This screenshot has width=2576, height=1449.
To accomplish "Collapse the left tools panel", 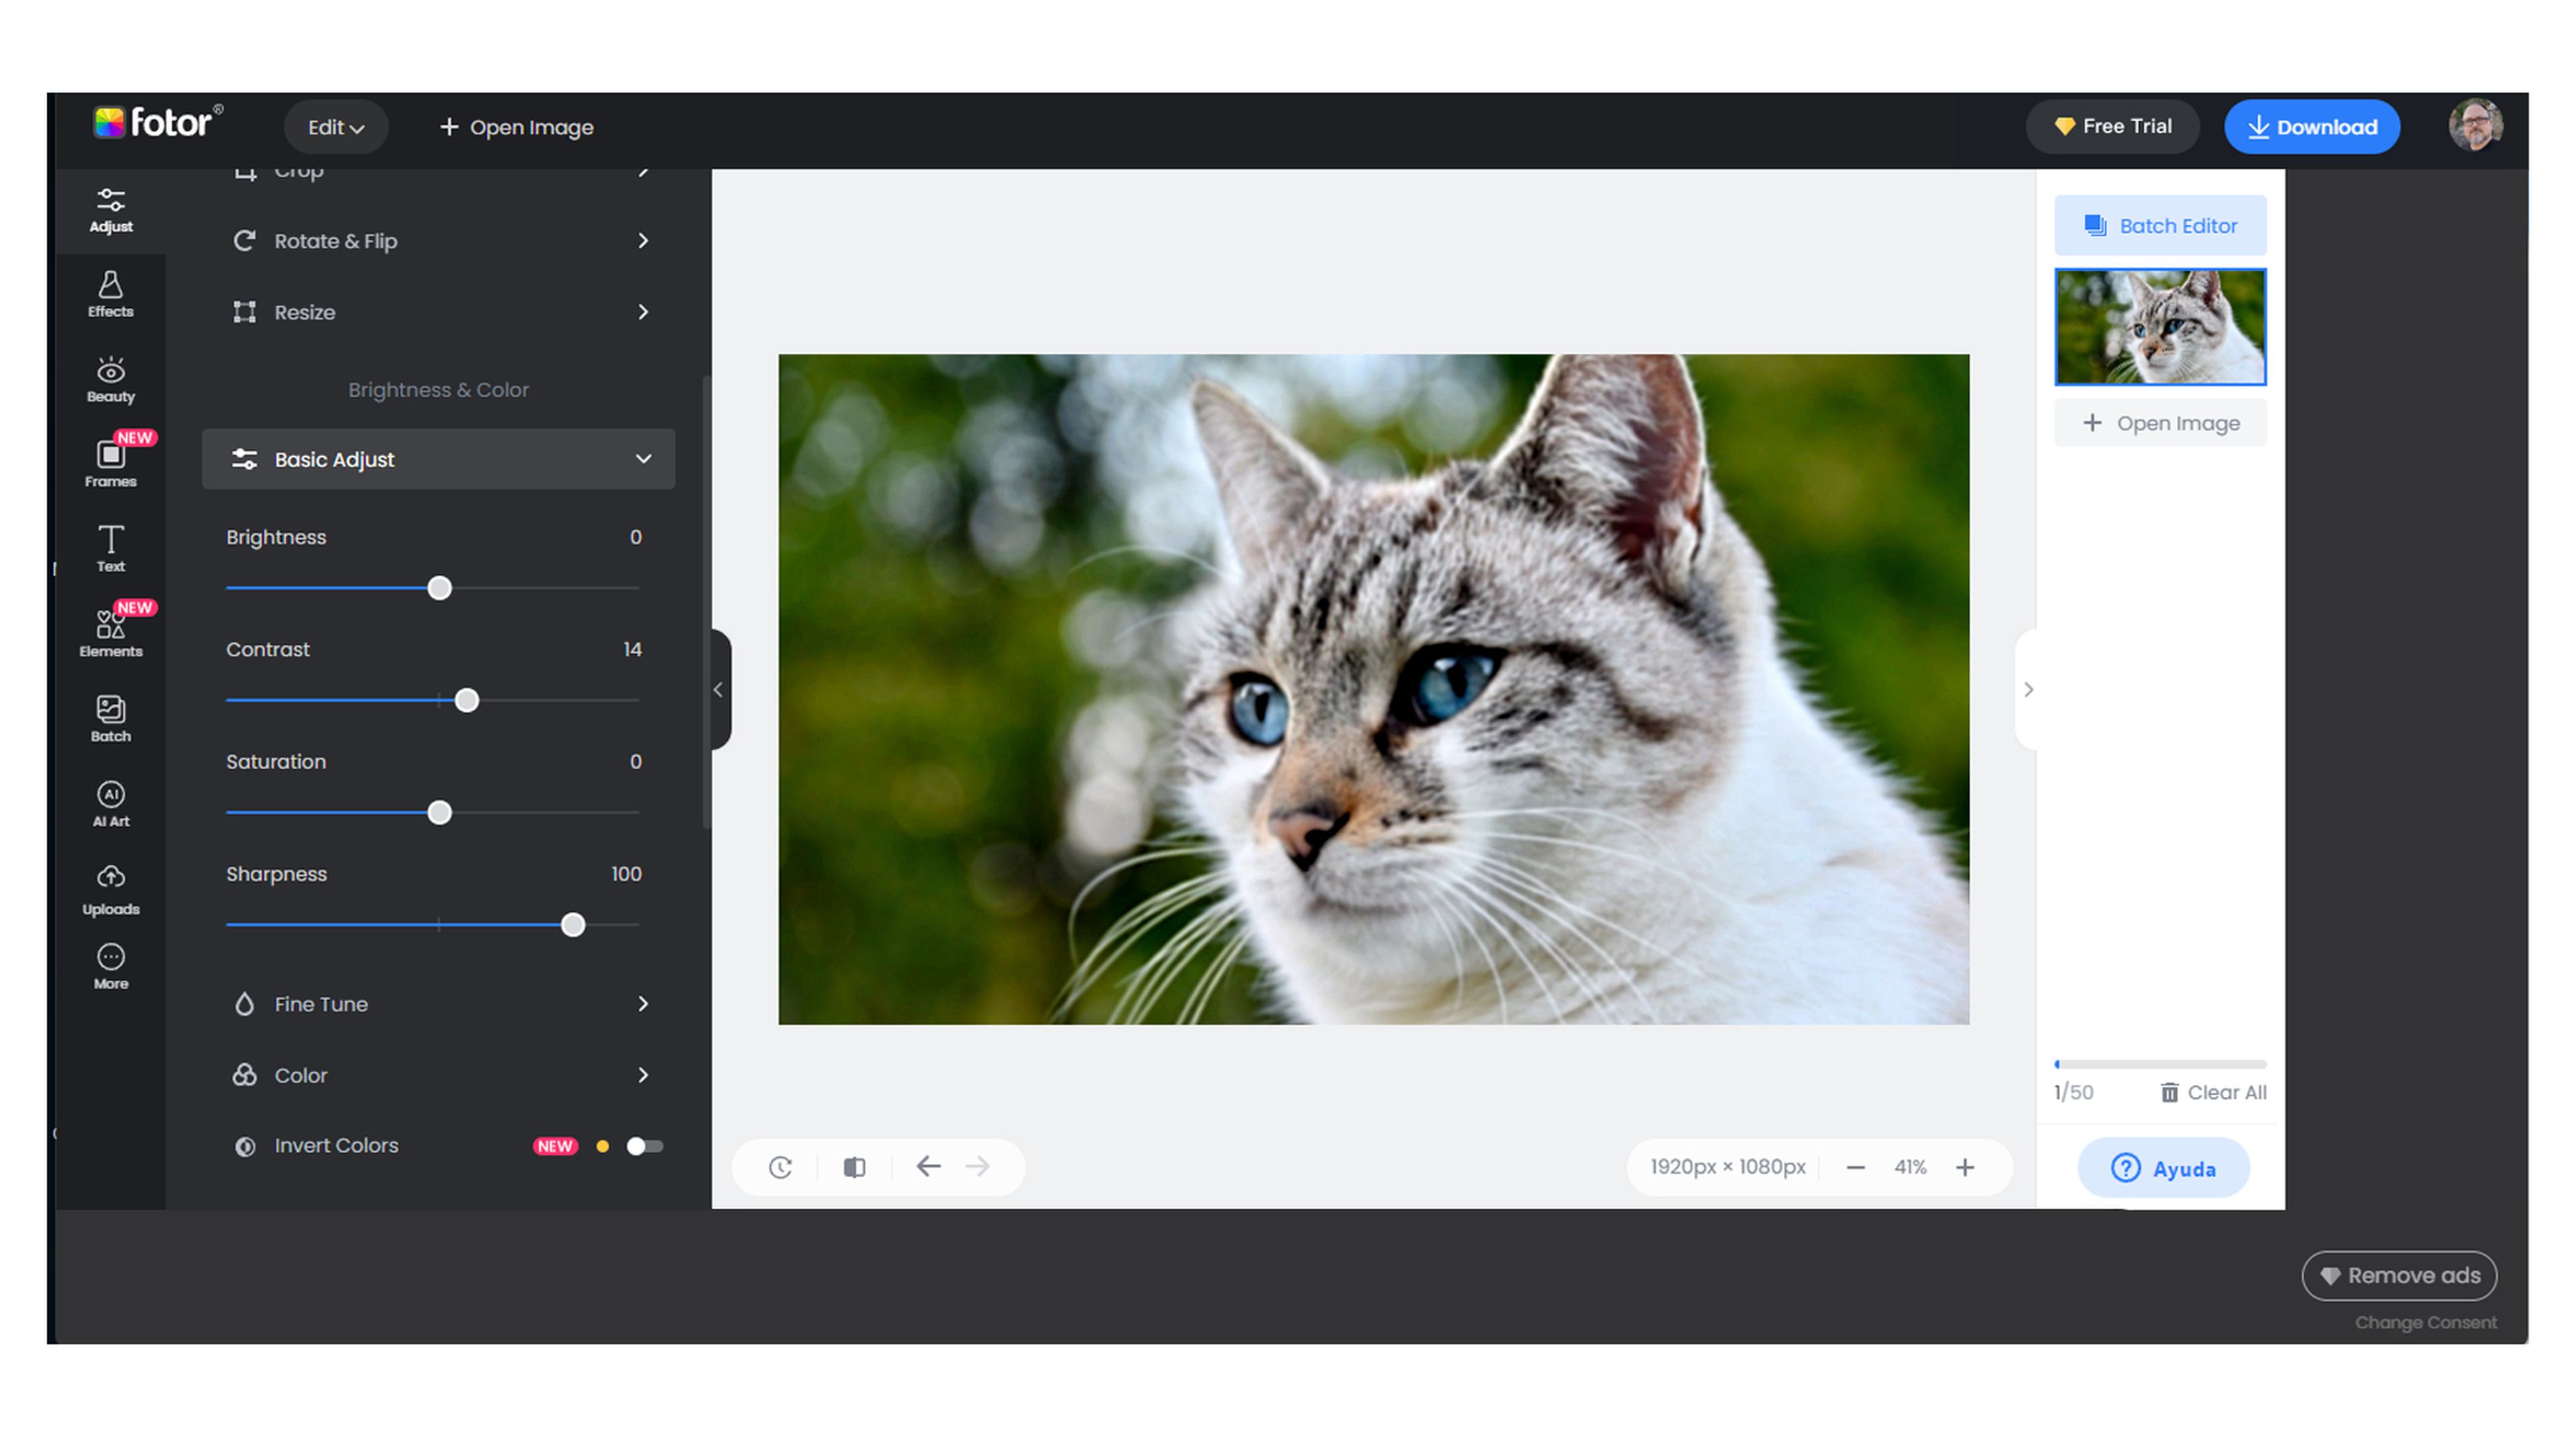I will [720, 689].
